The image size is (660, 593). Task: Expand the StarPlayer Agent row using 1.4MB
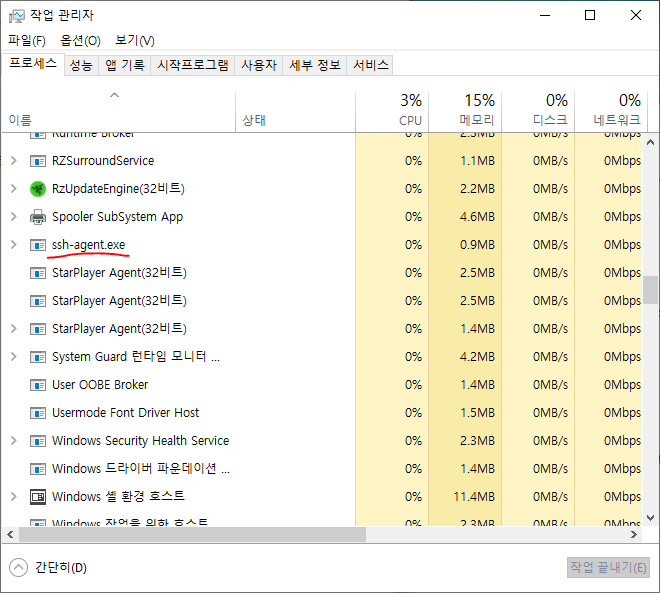[x=13, y=328]
